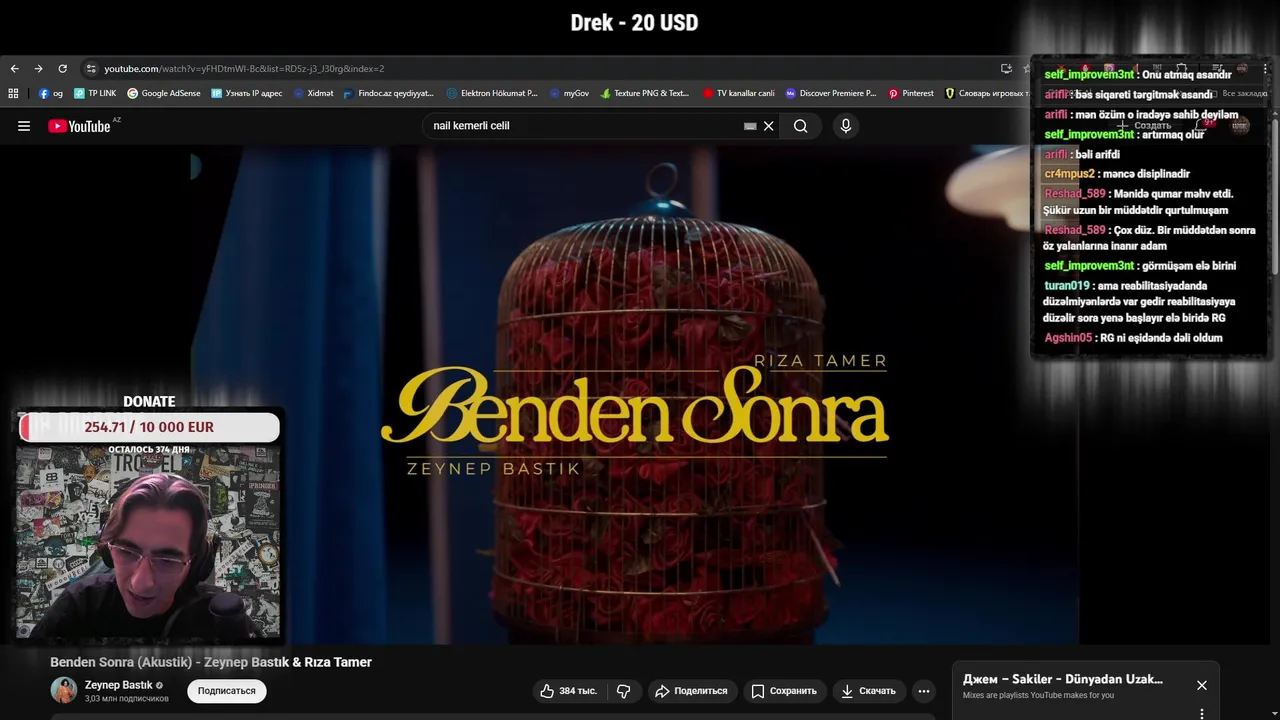Click the donation goal progress bar
This screenshot has height=720, width=1280.
click(149, 427)
